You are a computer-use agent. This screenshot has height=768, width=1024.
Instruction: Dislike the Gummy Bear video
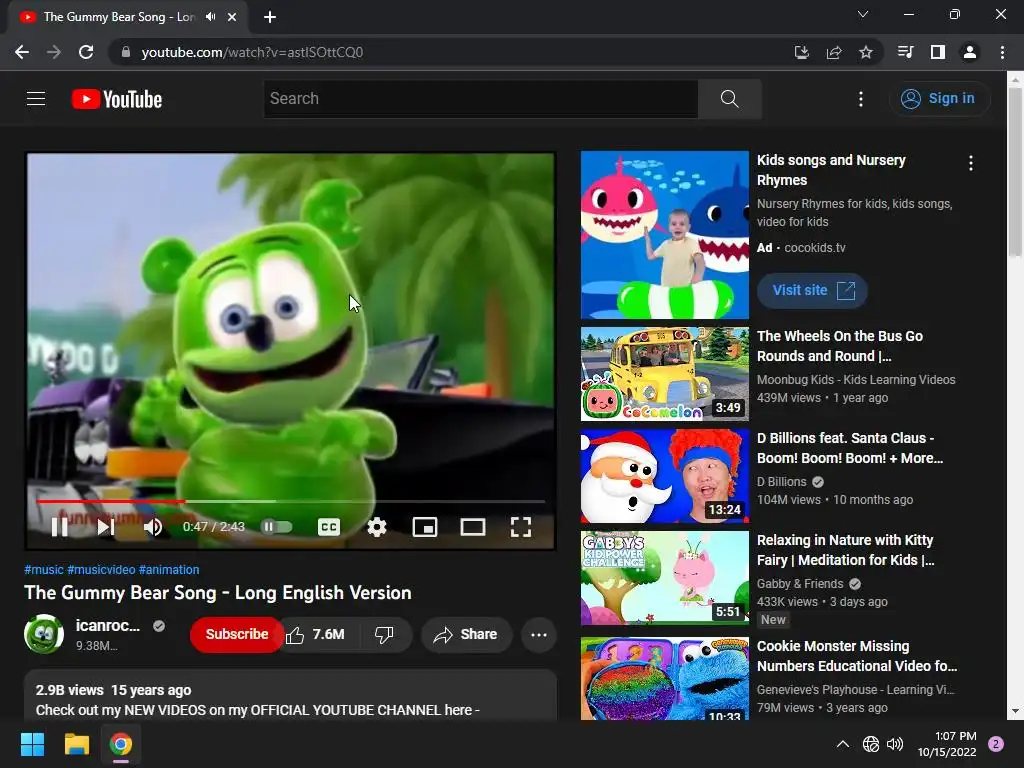(384, 634)
